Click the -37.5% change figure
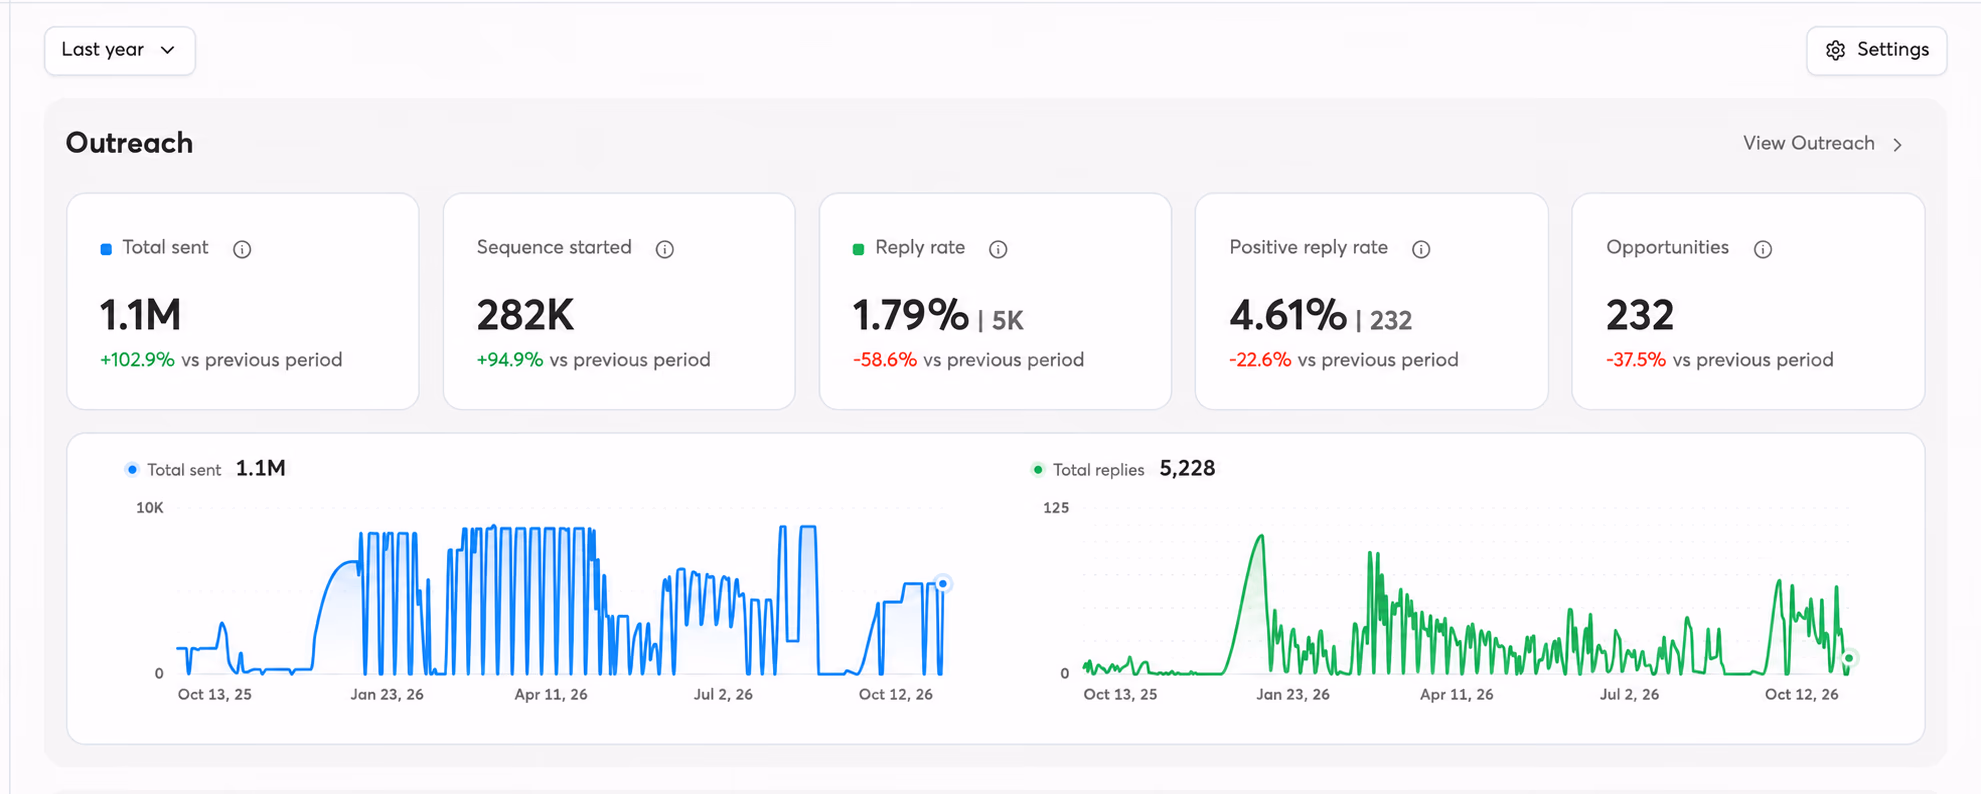 (x=1636, y=360)
